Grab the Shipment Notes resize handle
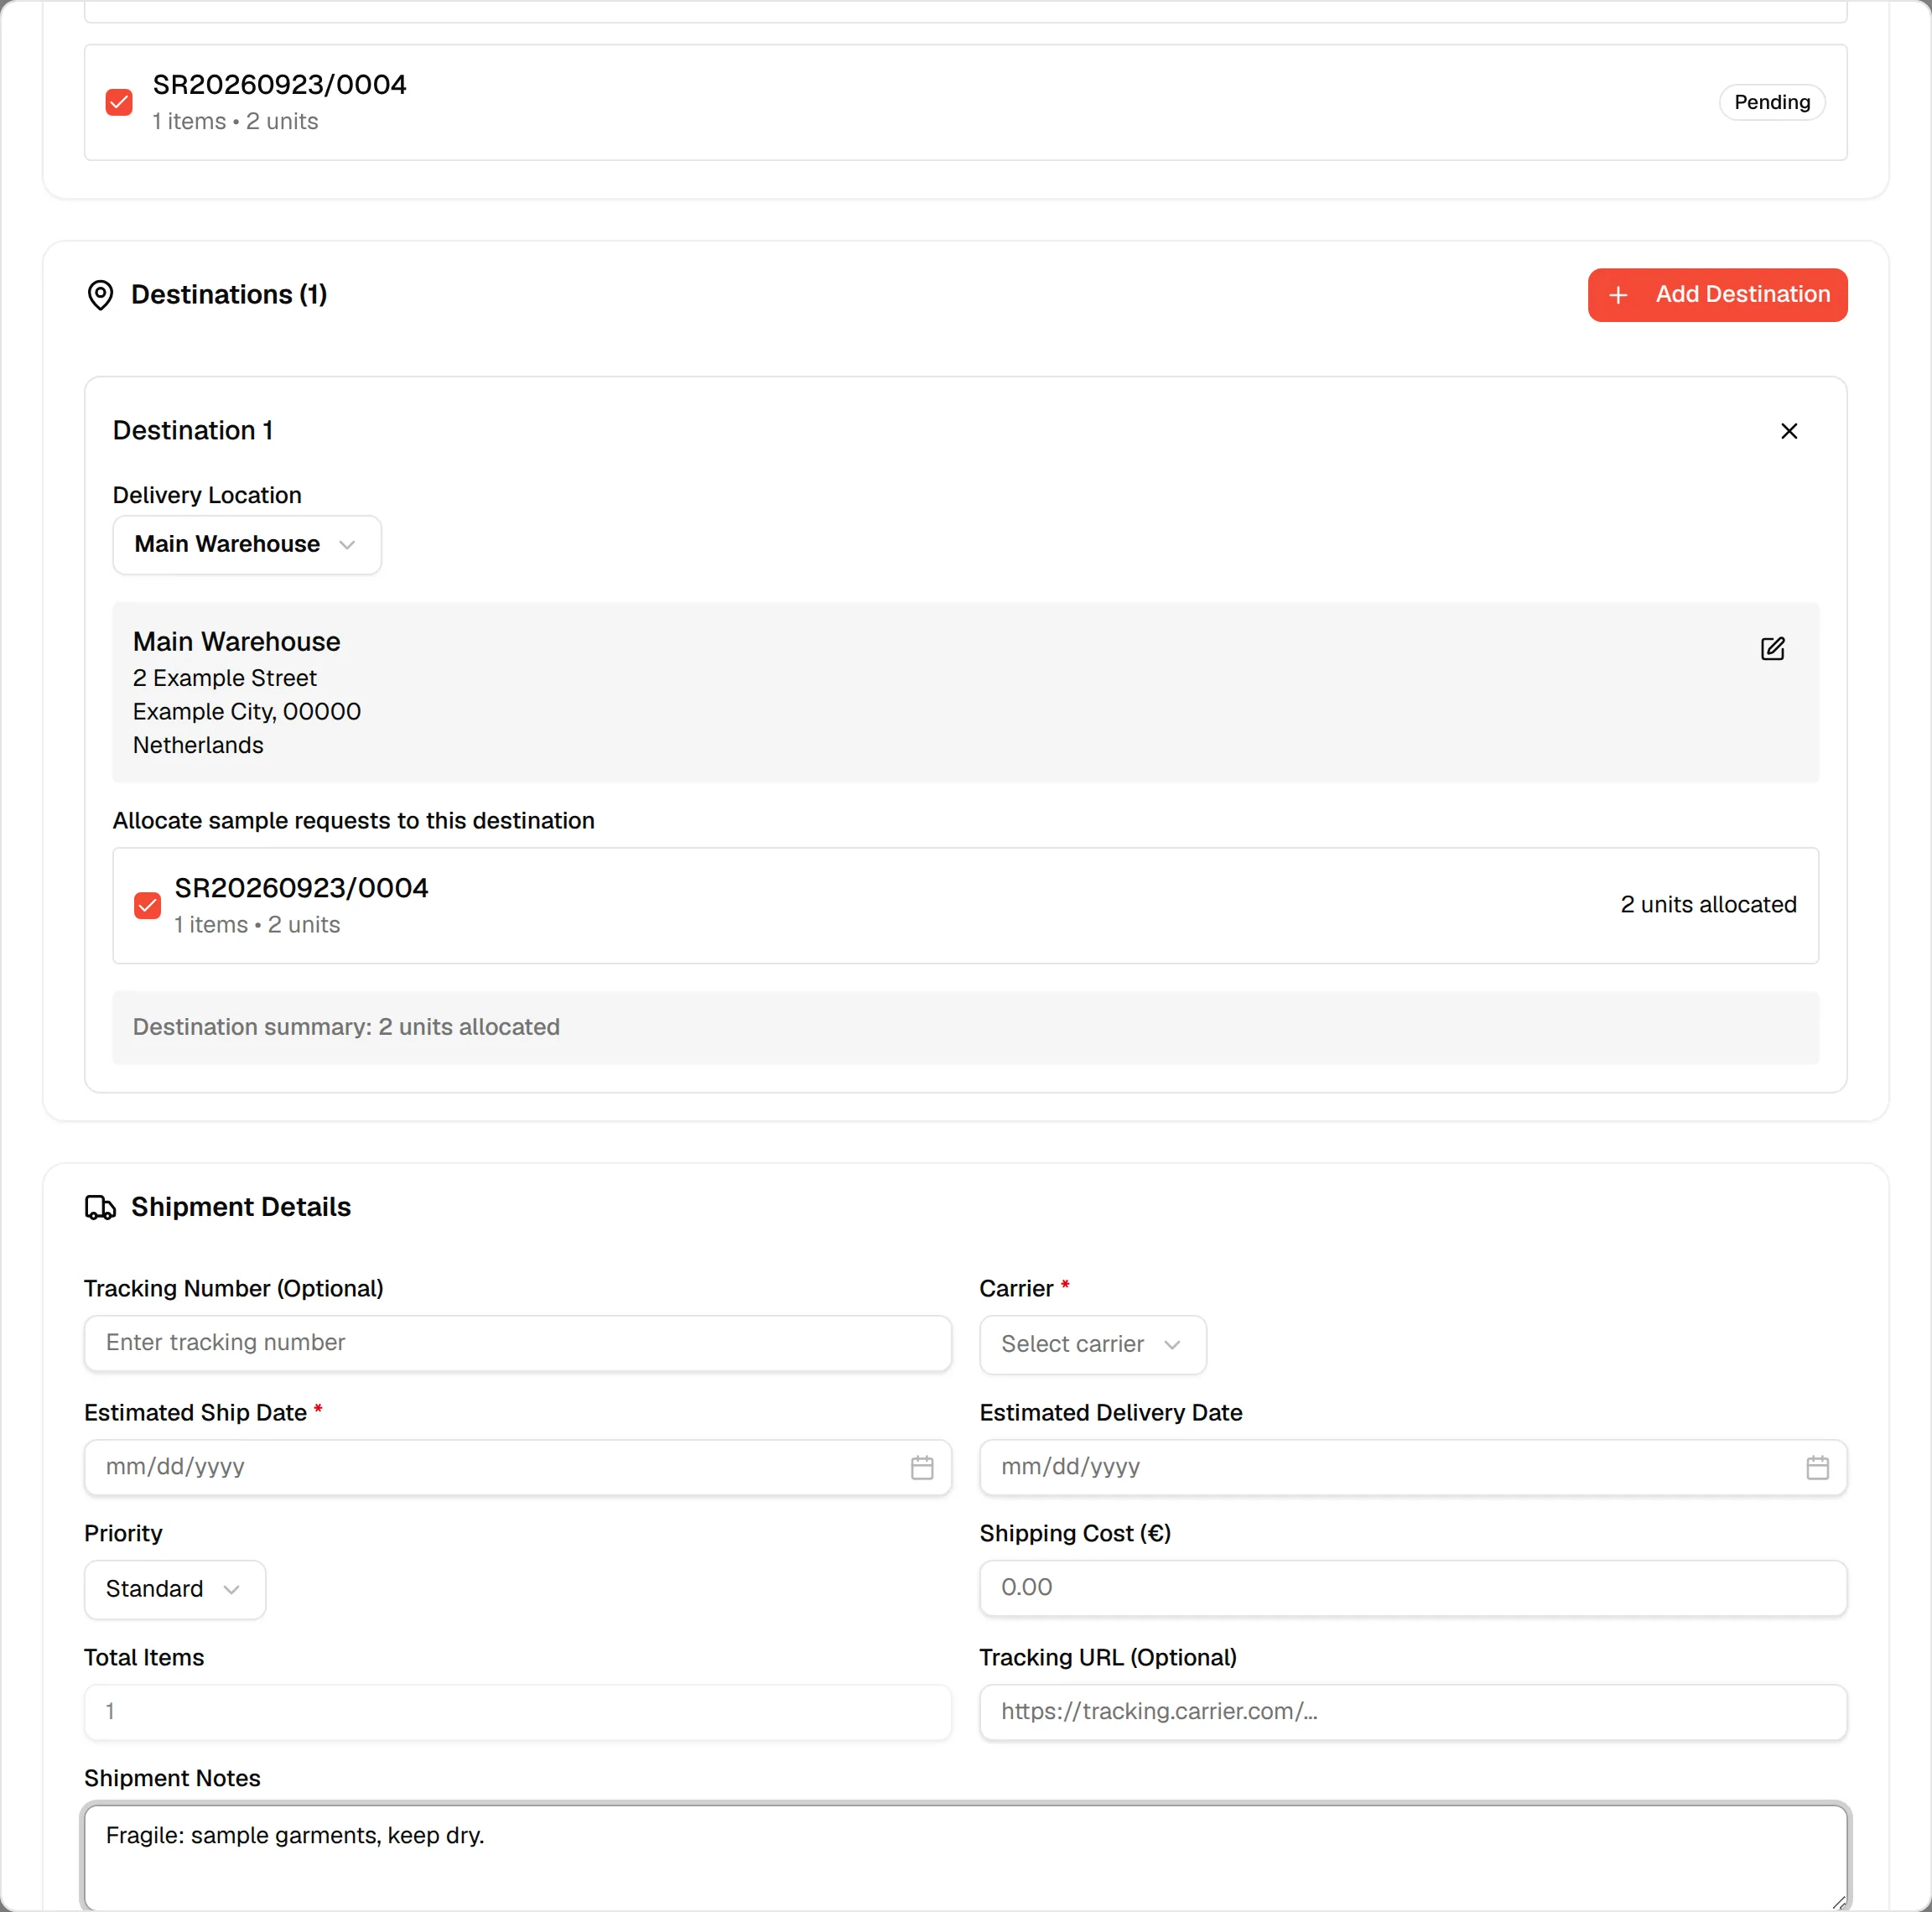 [x=1838, y=1902]
